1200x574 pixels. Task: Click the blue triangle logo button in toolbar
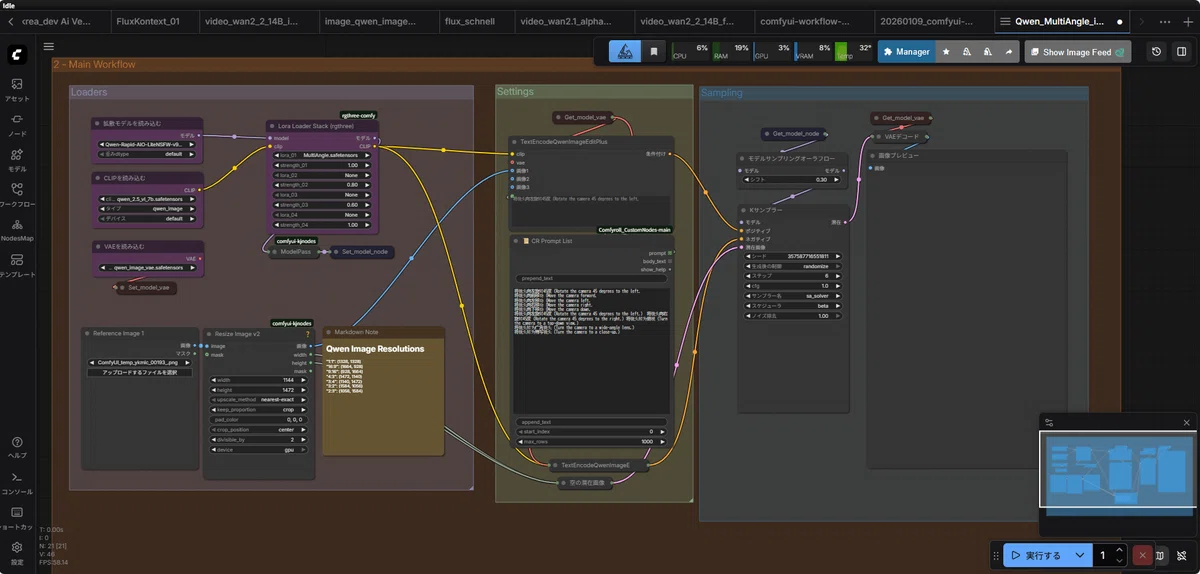625,51
